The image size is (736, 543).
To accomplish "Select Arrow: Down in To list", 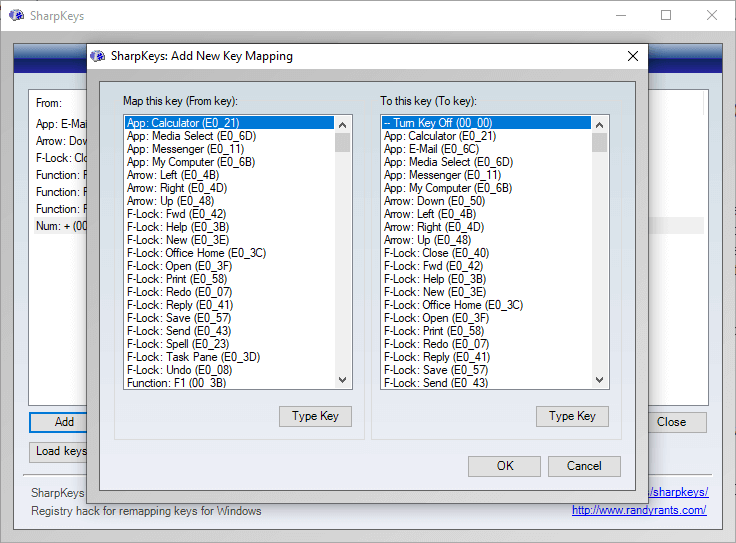I will tap(486, 201).
